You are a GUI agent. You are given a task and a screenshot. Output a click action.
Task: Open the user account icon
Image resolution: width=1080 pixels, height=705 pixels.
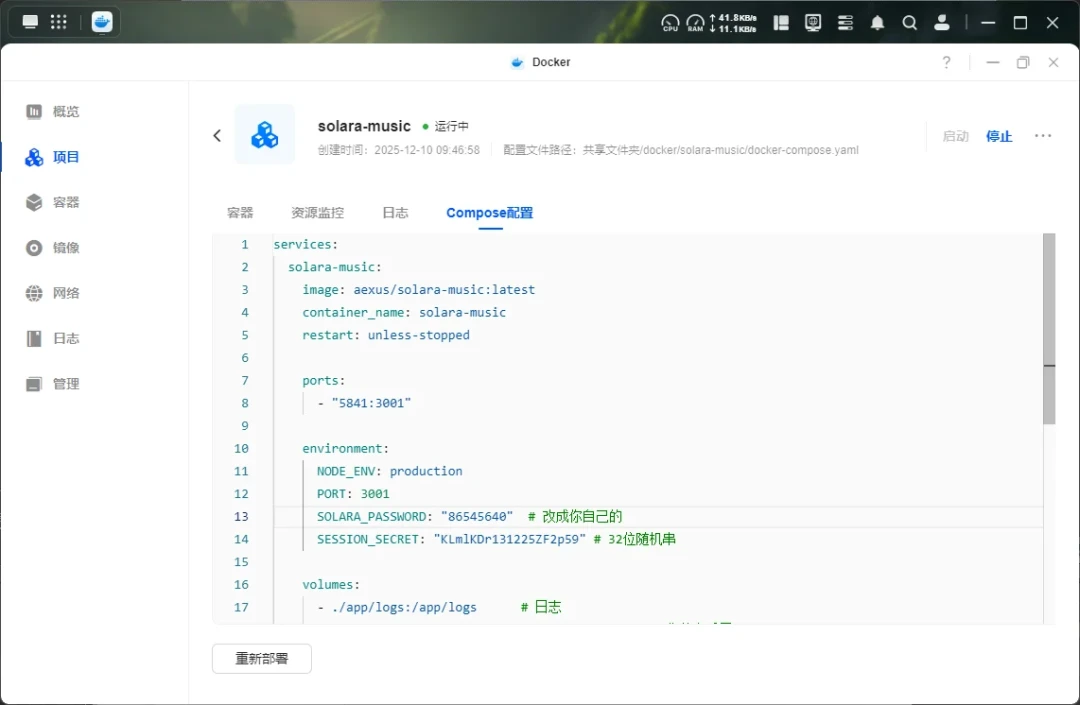pos(942,23)
